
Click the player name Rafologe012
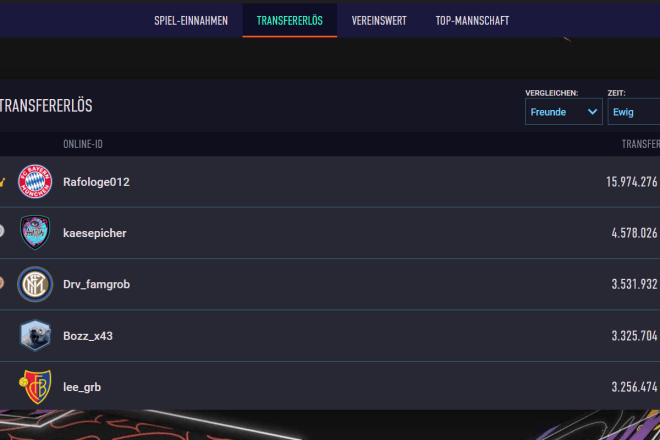[x=96, y=182]
